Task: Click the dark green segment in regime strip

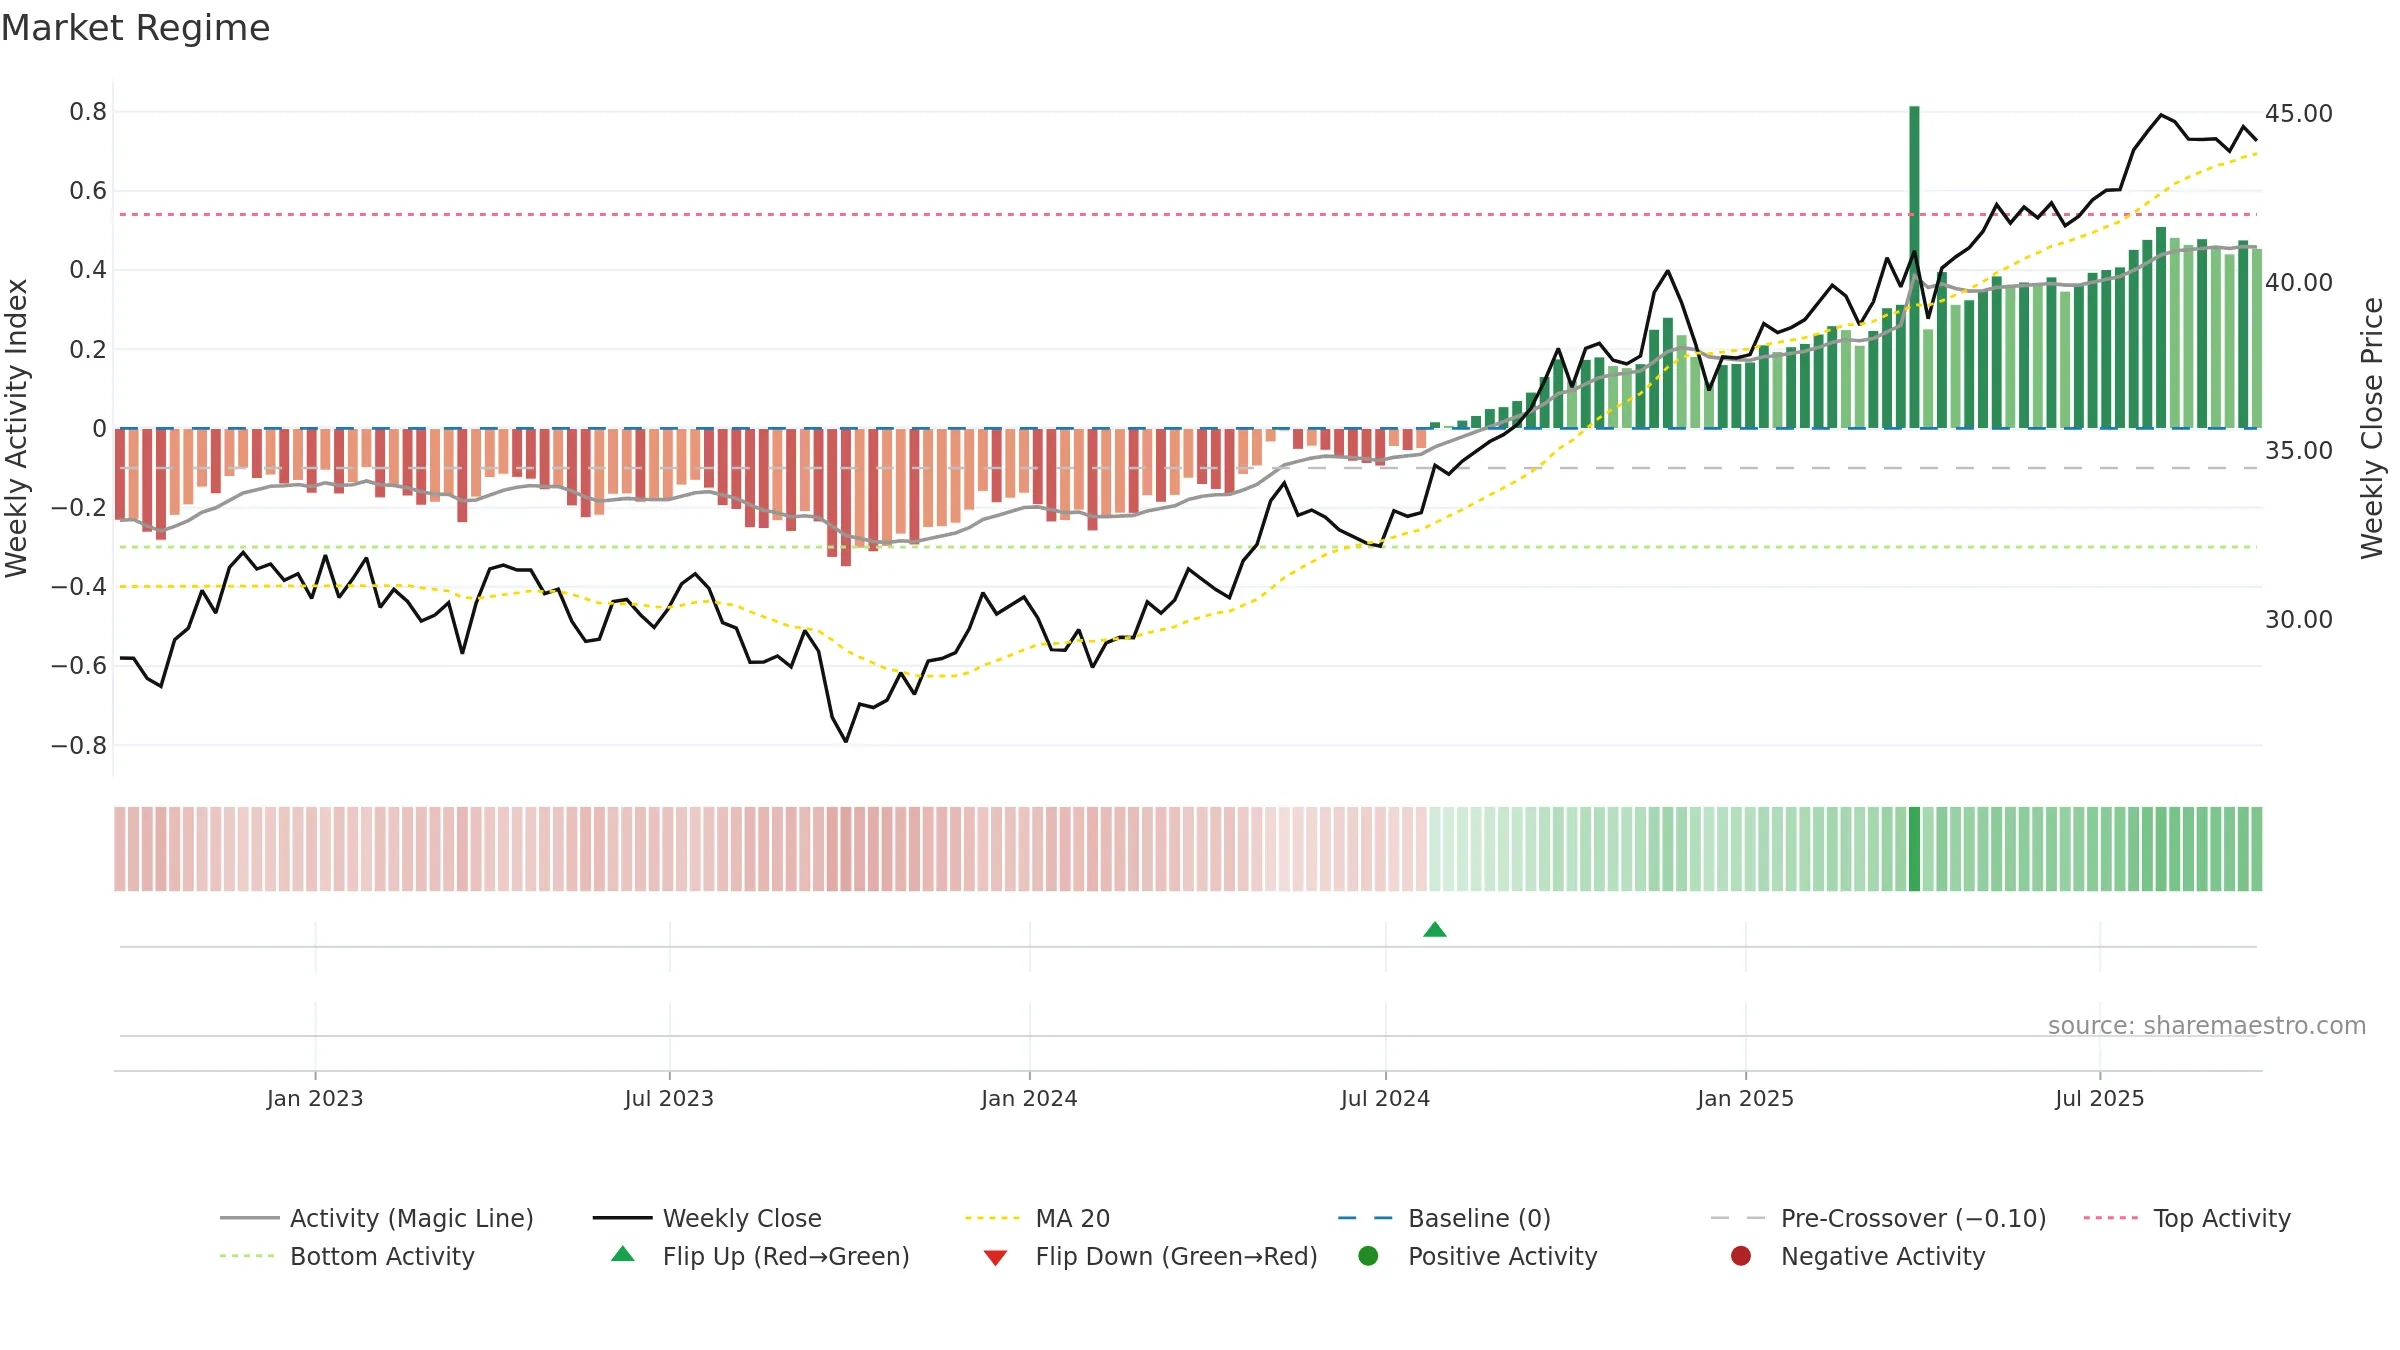Action: click(1914, 849)
